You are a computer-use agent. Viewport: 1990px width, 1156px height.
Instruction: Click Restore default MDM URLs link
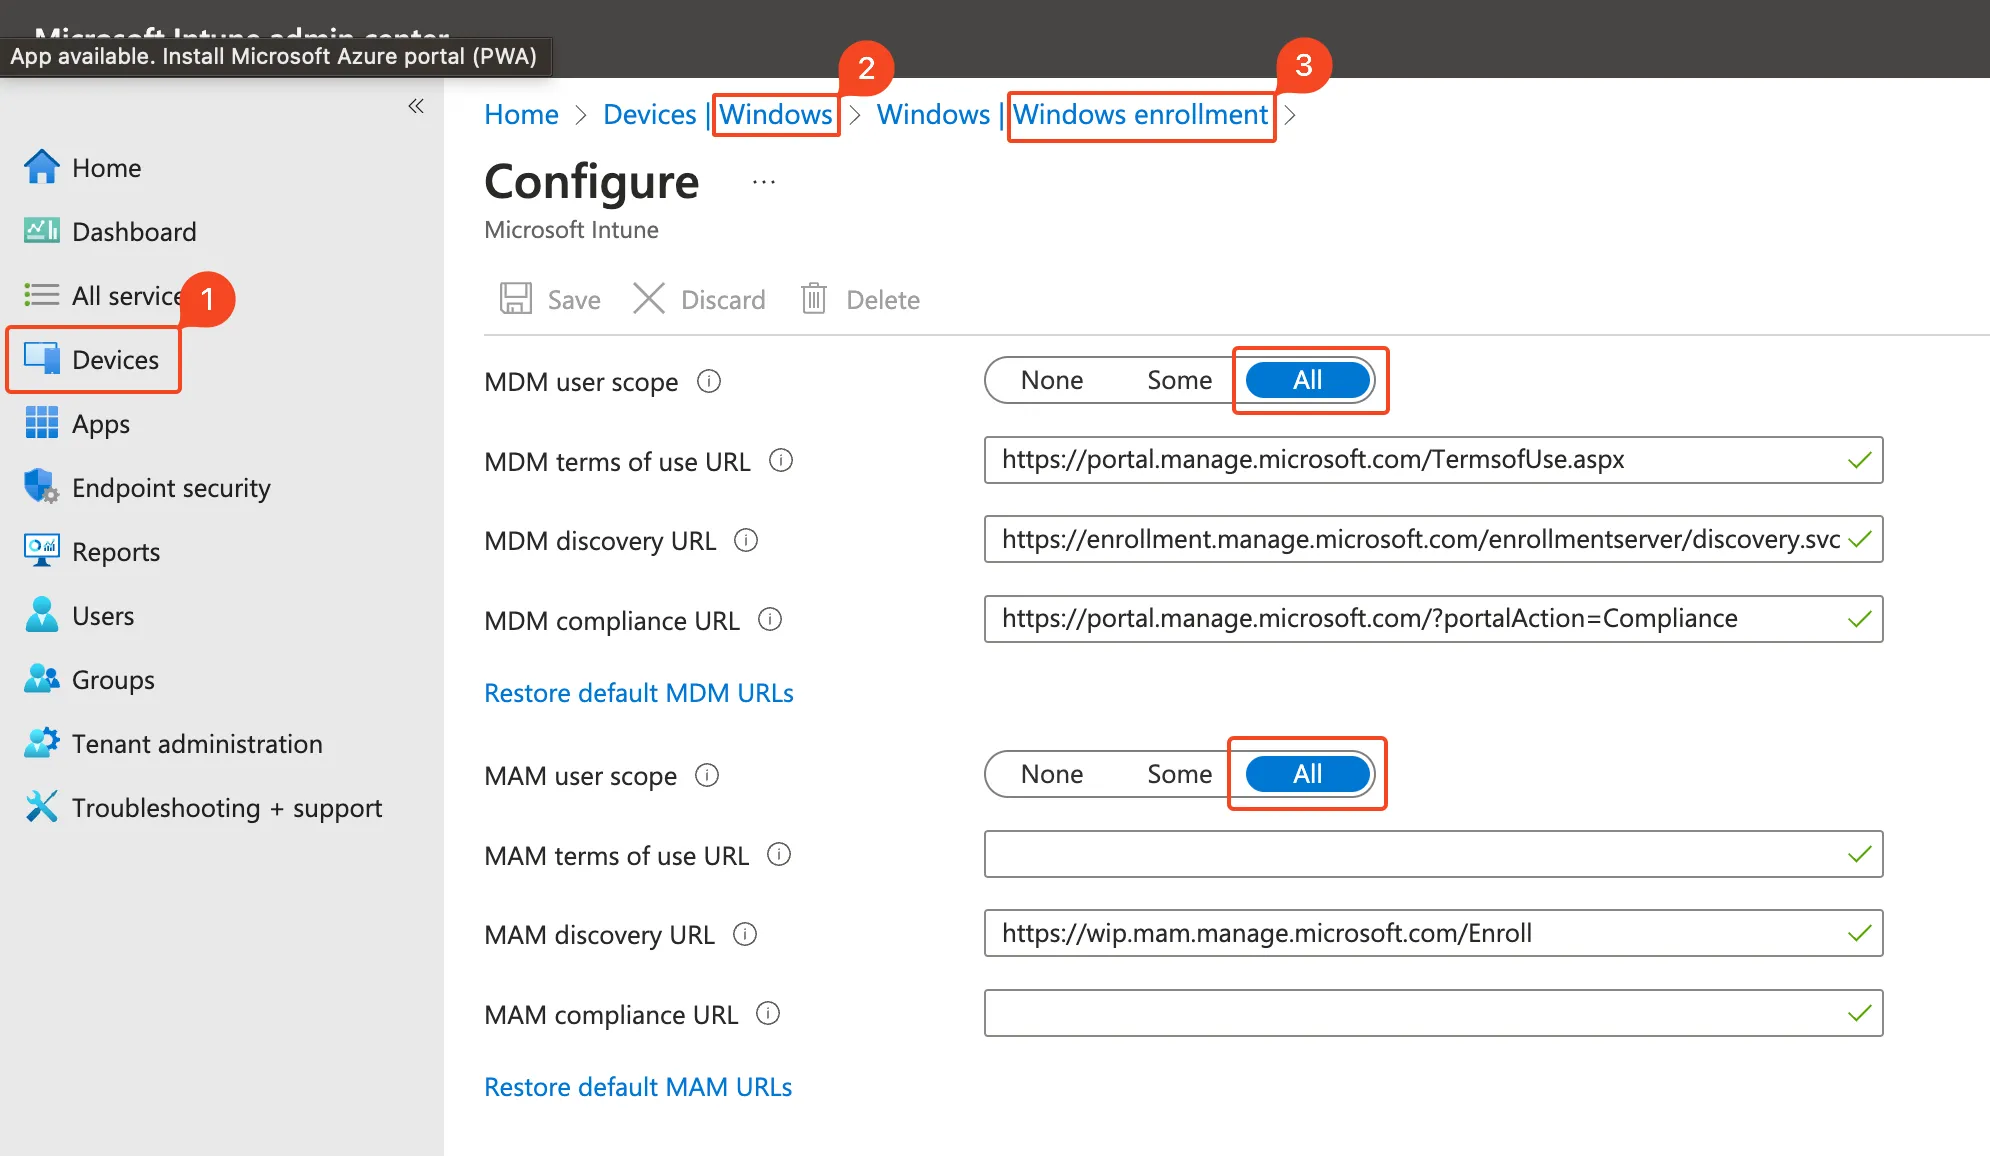(x=638, y=693)
